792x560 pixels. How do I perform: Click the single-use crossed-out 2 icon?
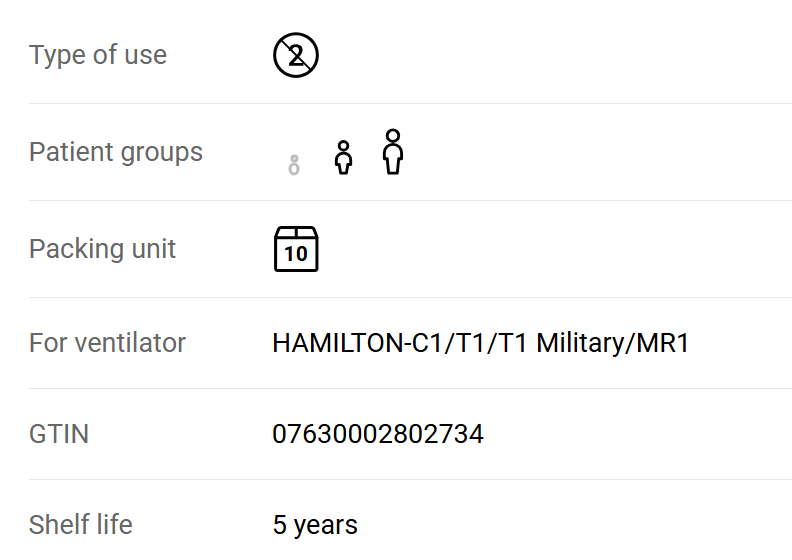tap(295, 55)
